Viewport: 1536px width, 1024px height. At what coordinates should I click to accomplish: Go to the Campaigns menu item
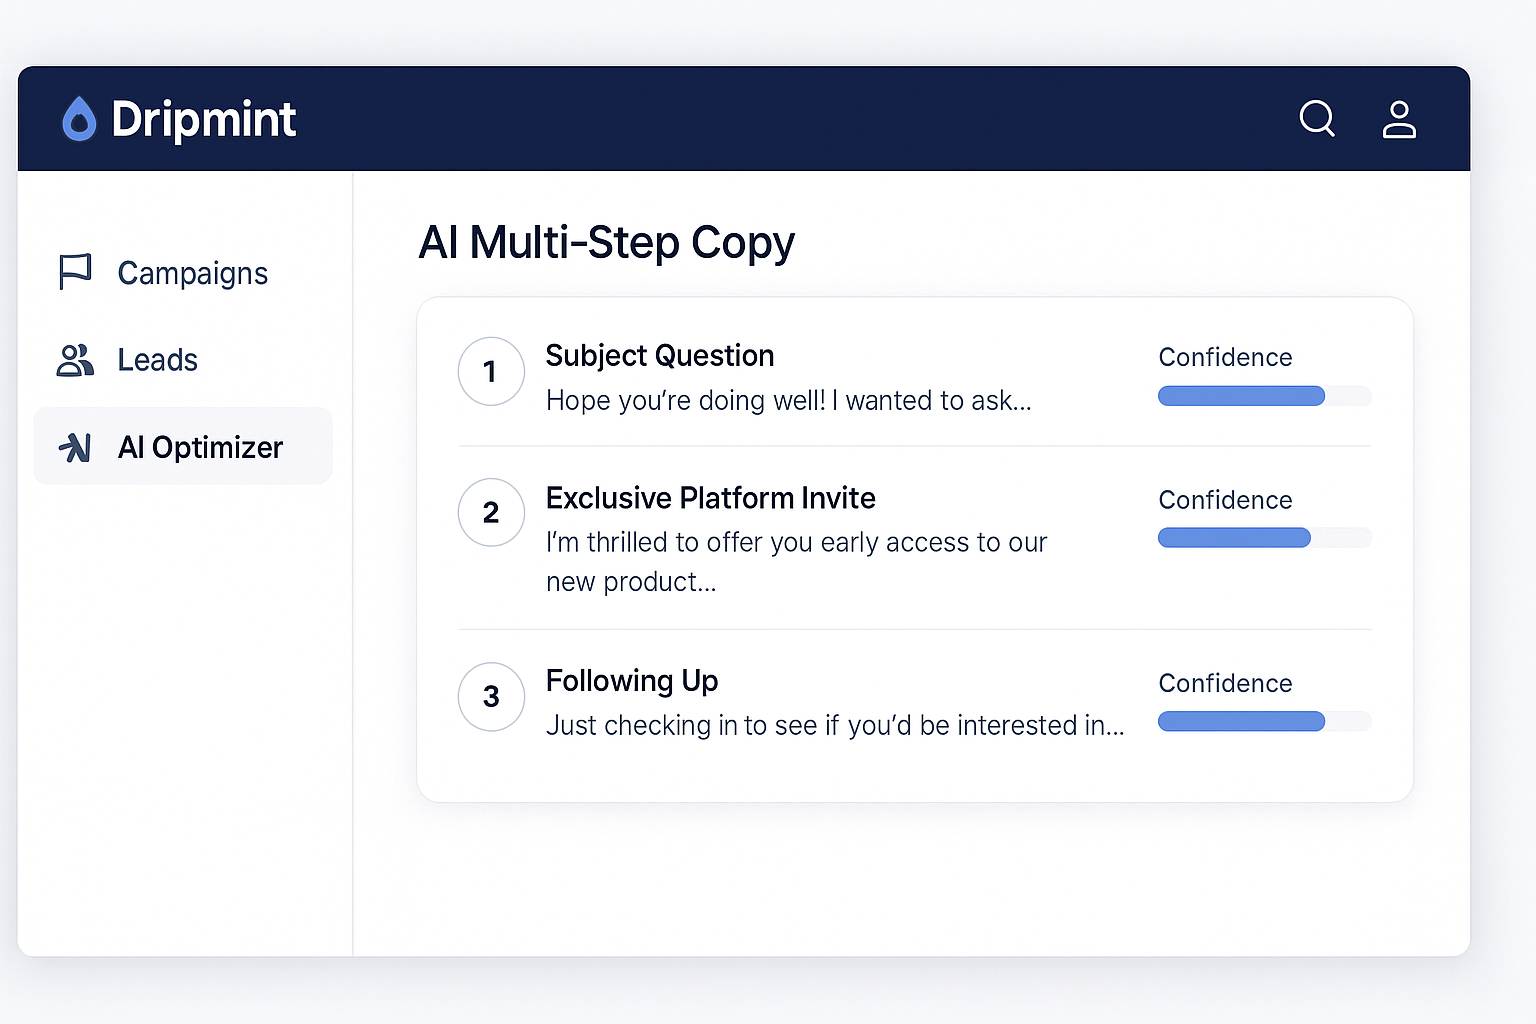tap(192, 273)
